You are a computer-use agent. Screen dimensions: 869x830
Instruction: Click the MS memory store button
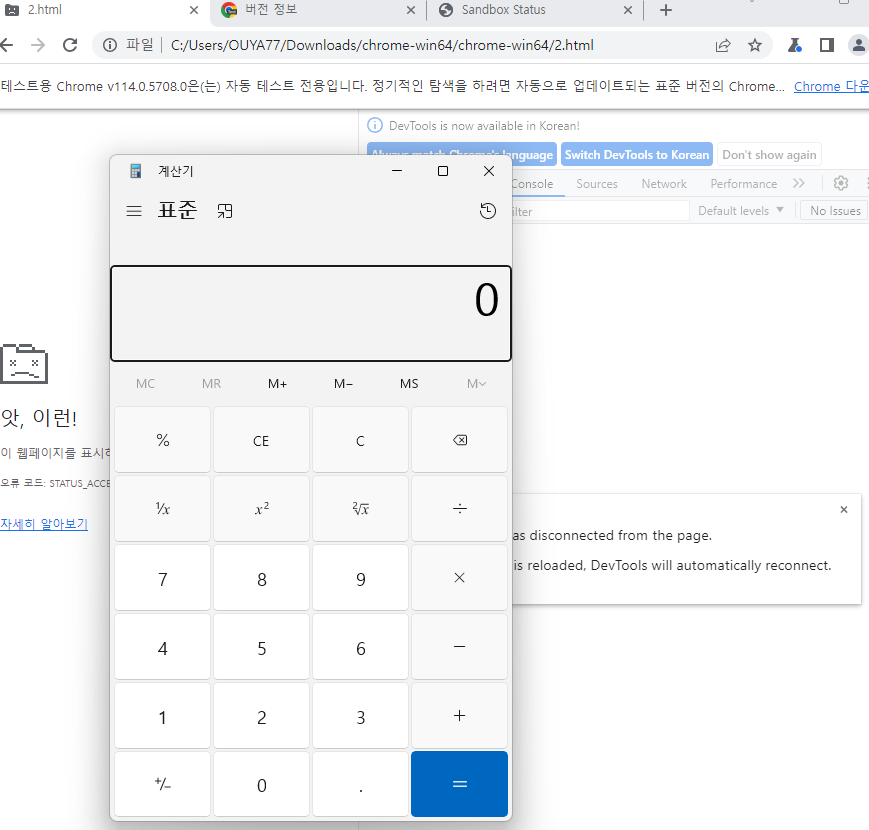point(409,383)
